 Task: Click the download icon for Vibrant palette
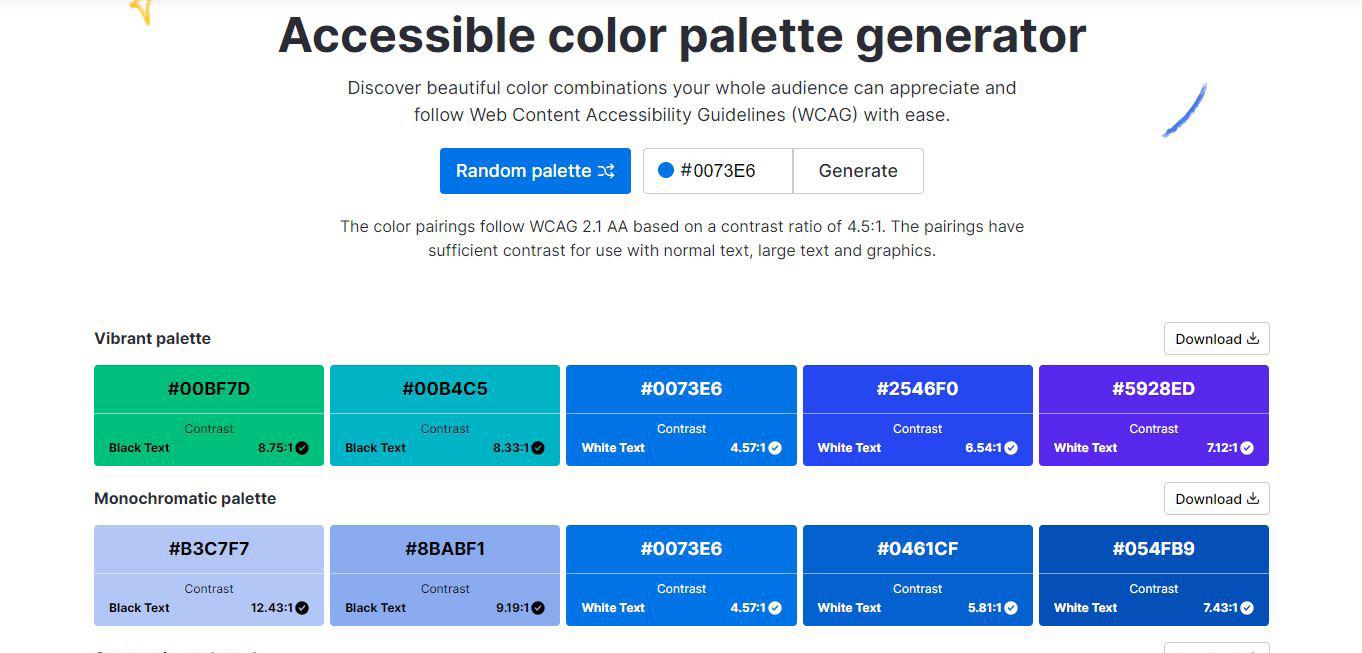(1252, 339)
